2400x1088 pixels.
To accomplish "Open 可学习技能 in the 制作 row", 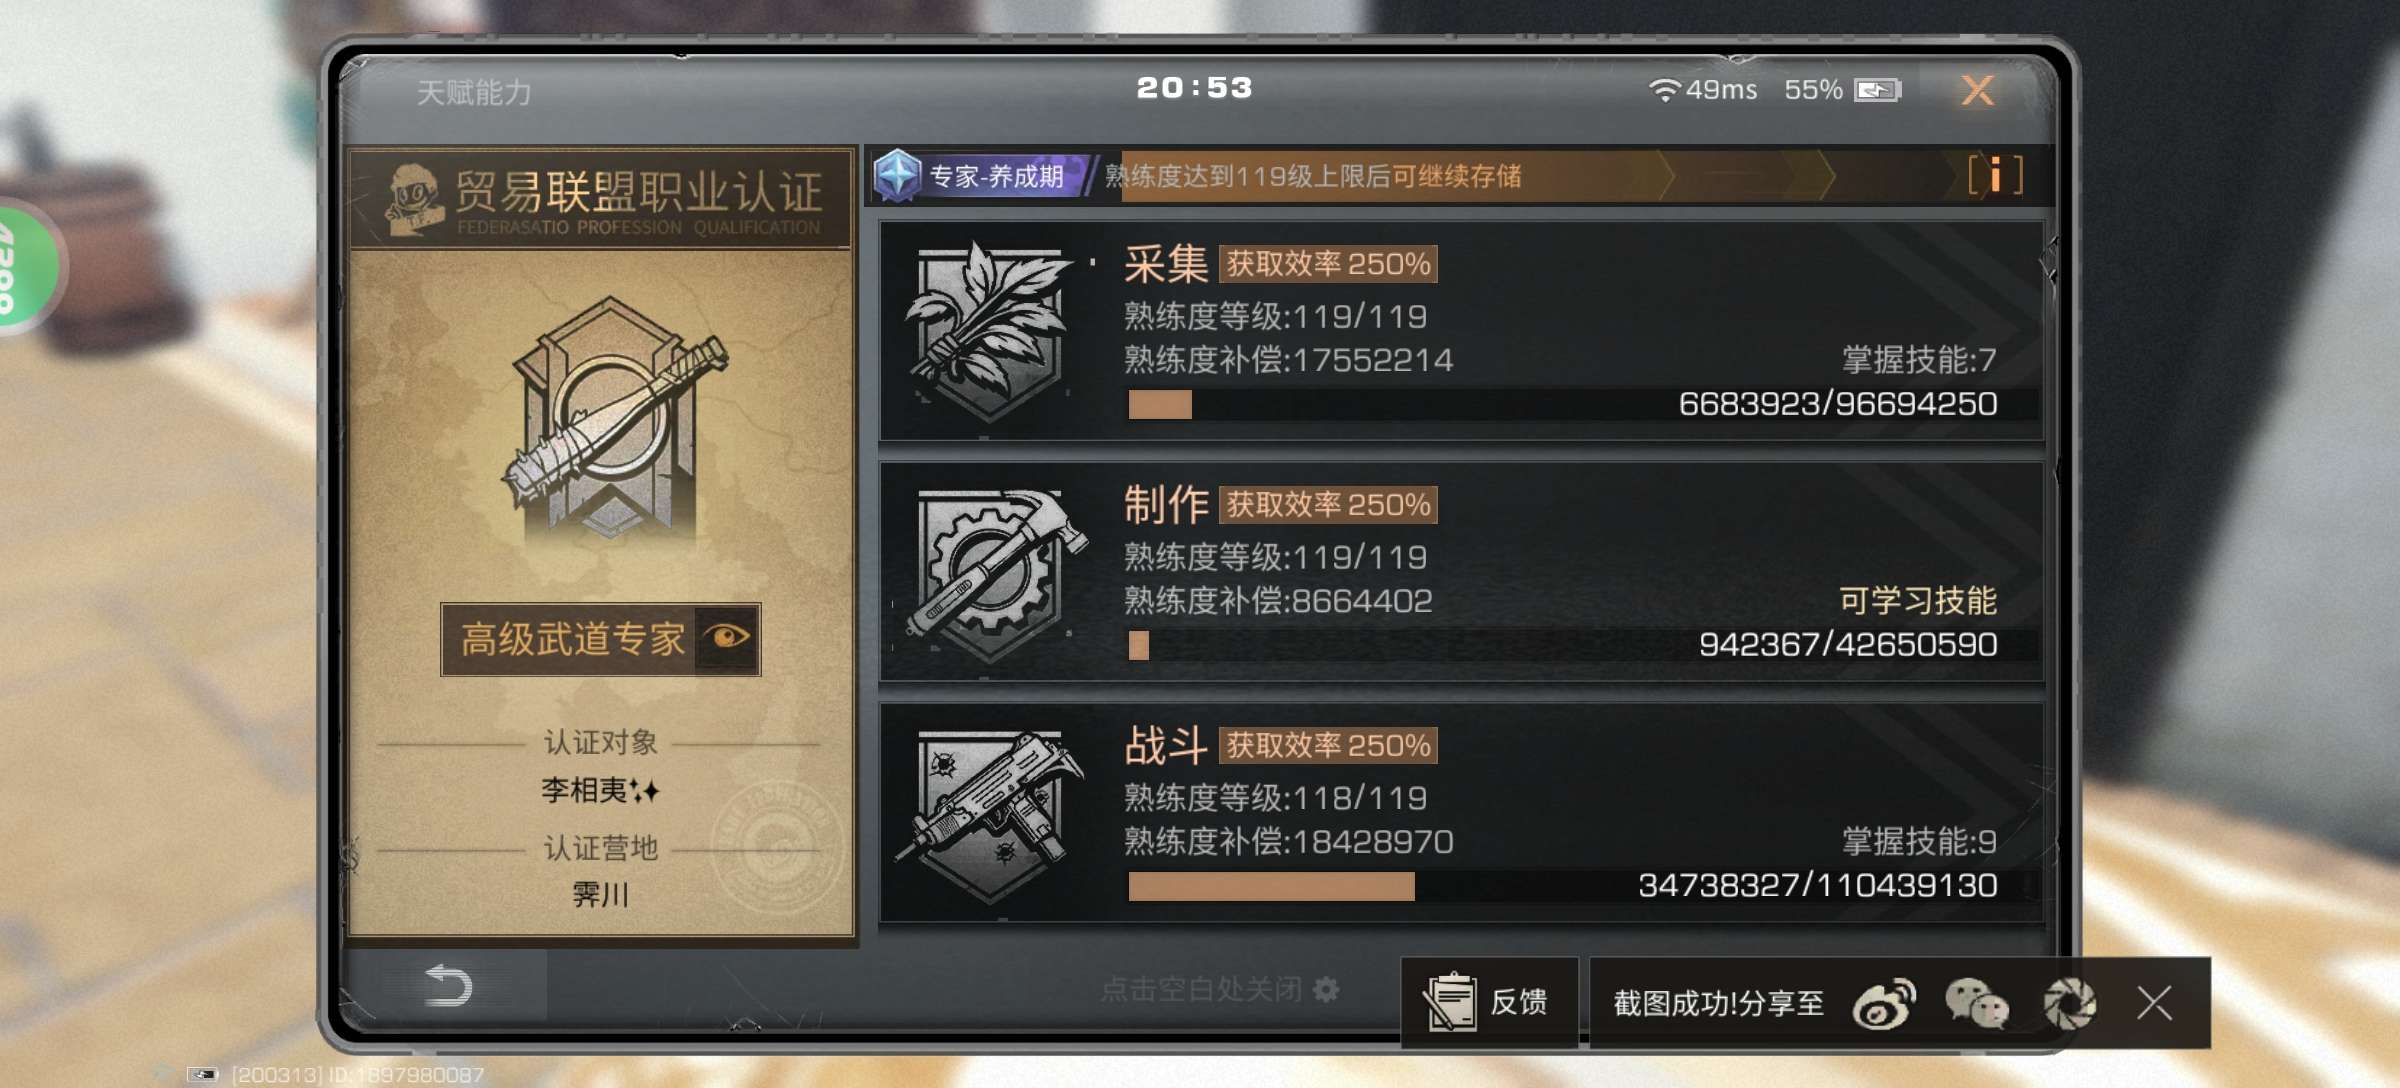I will tap(1917, 600).
